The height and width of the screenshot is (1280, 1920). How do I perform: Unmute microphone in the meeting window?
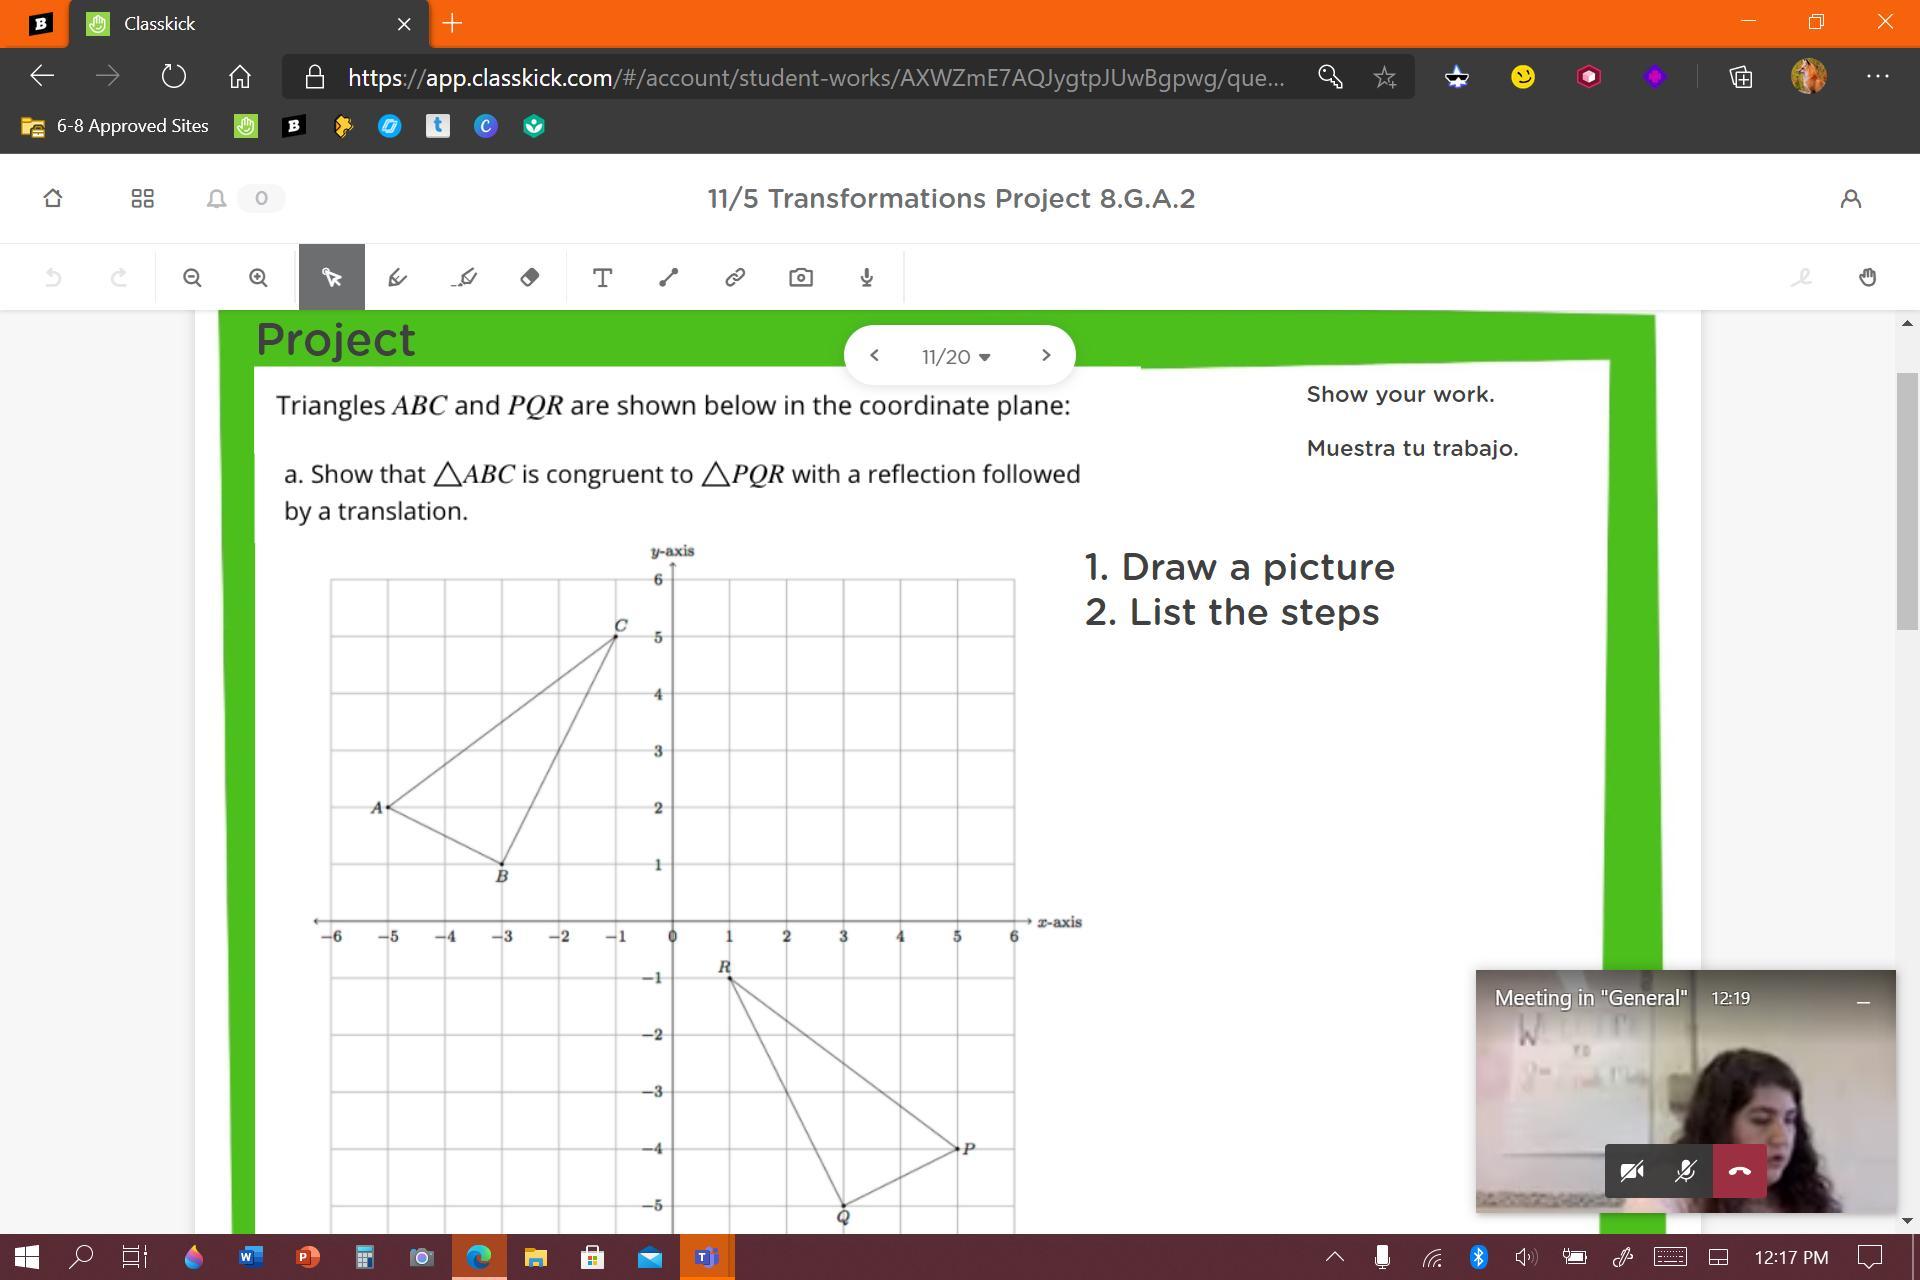[1685, 1171]
